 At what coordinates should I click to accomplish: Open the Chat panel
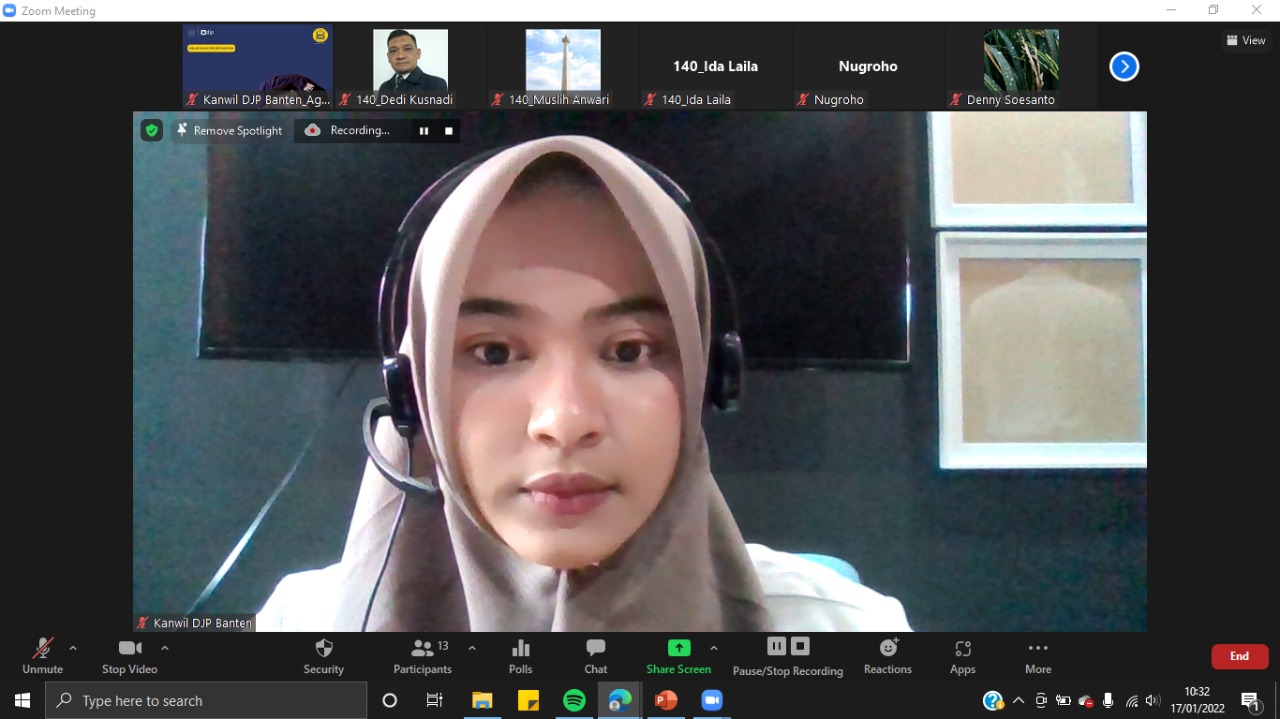[x=595, y=656]
